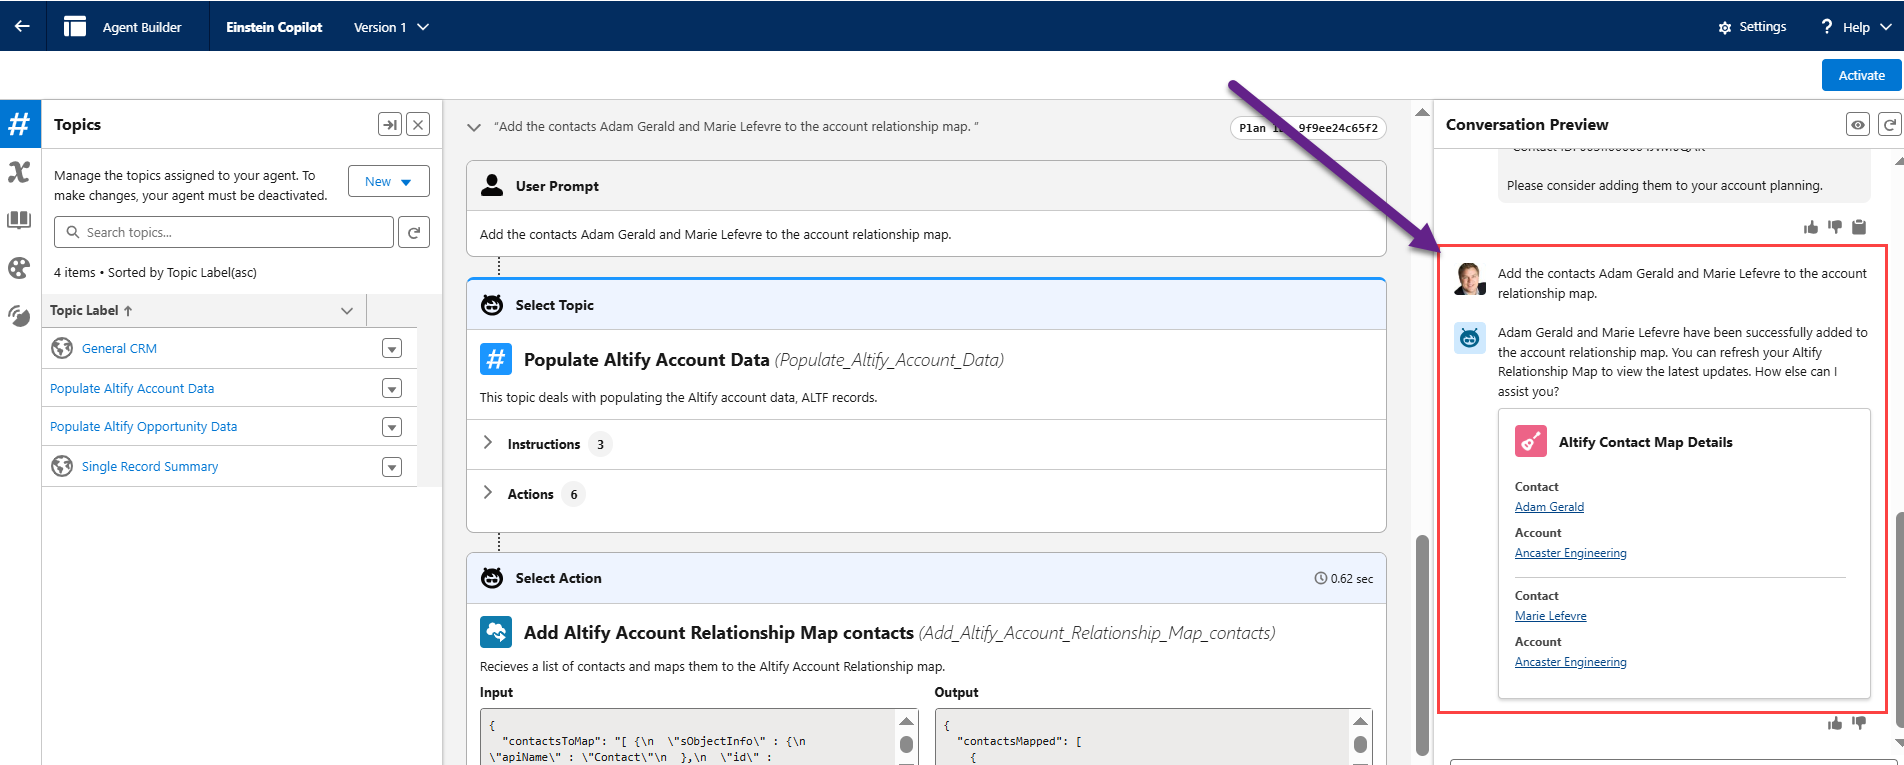Image resolution: width=1904 pixels, height=765 pixels.
Task: Open the Help menu
Action: click(x=1856, y=27)
